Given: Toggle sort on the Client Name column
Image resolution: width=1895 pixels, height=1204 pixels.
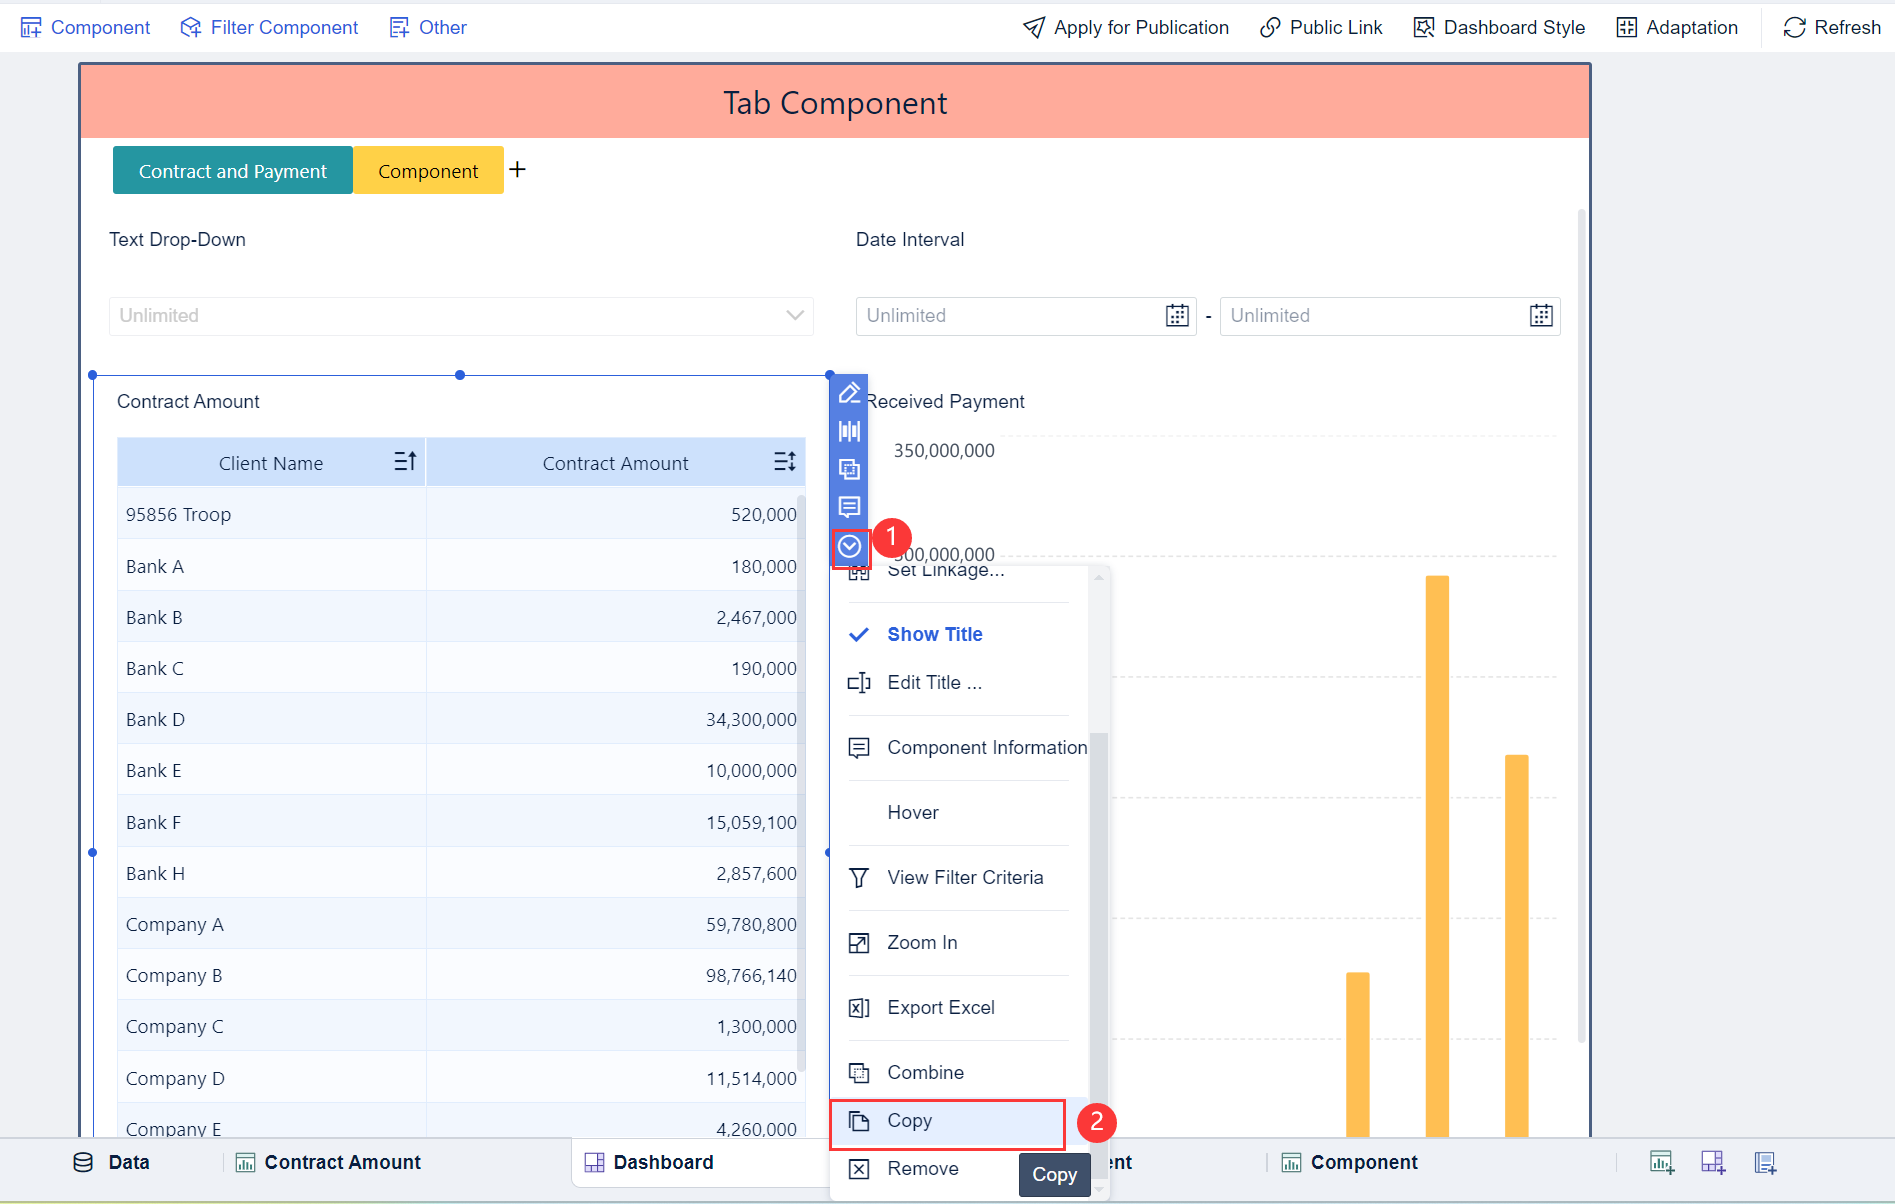Looking at the screenshot, I should point(405,461).
